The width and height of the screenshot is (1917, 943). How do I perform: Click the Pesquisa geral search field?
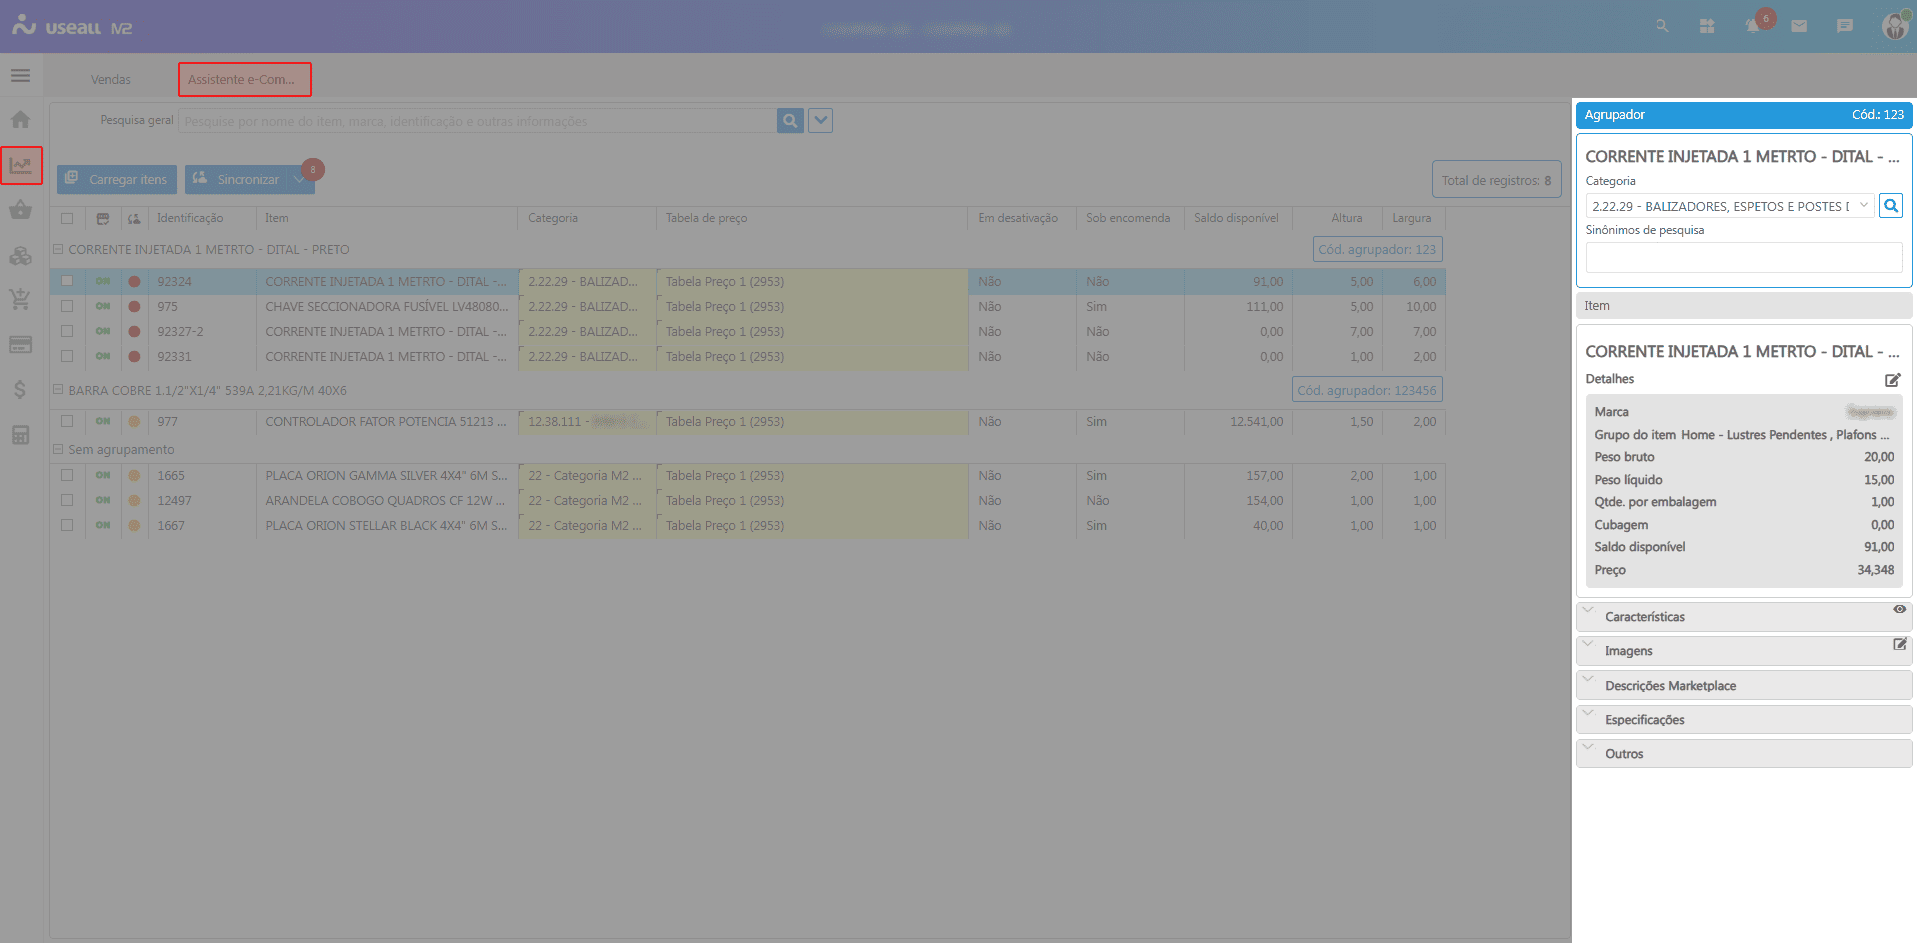coord(477,121)
